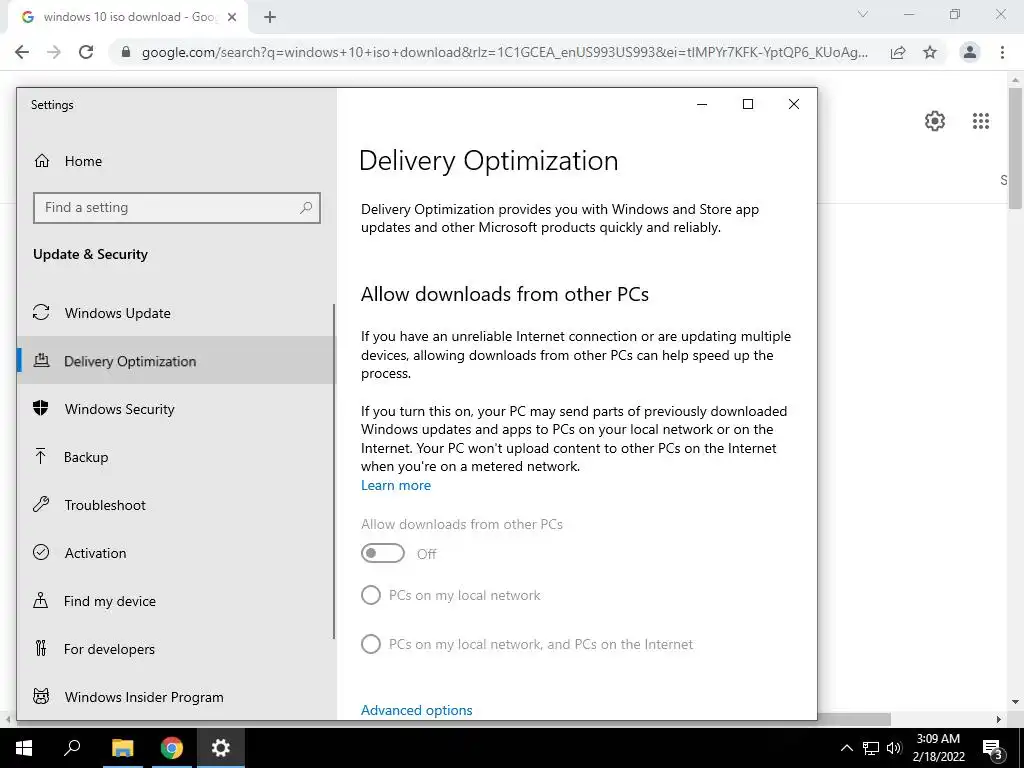
Task: Open the Chrome three-dot menu
Action: tap(1002, 52)
